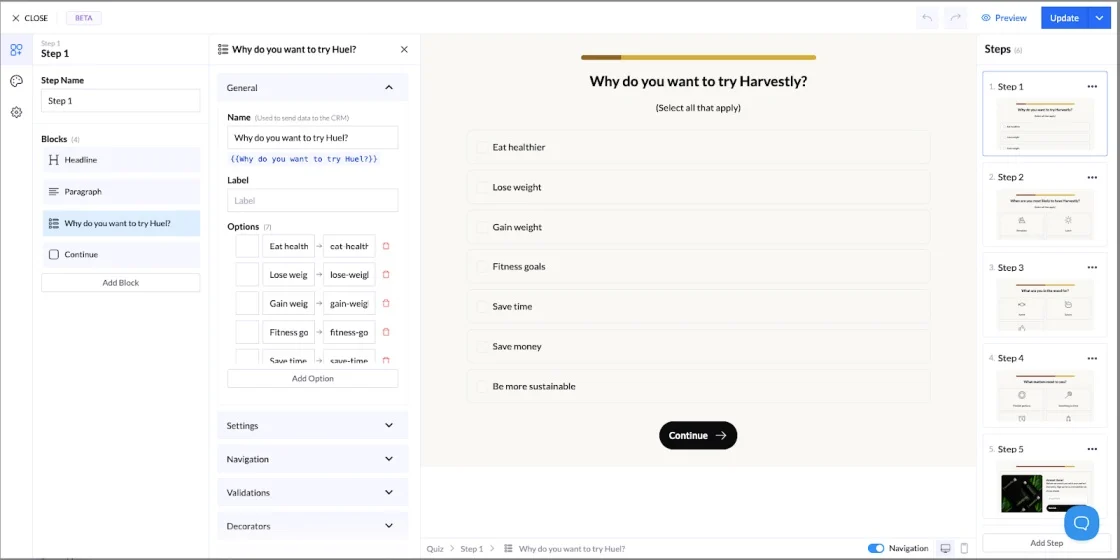Viewport: 1120px width, 560px height.
Task: Click the '{{Why do you want to try Huel?}}' variable tag
Action: pos(304,159)
